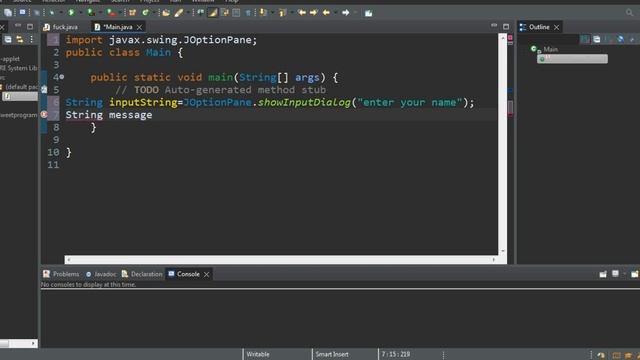Click the New file toolbar icon
This screenshot has width=640, height=360.
tap(7, 13)
